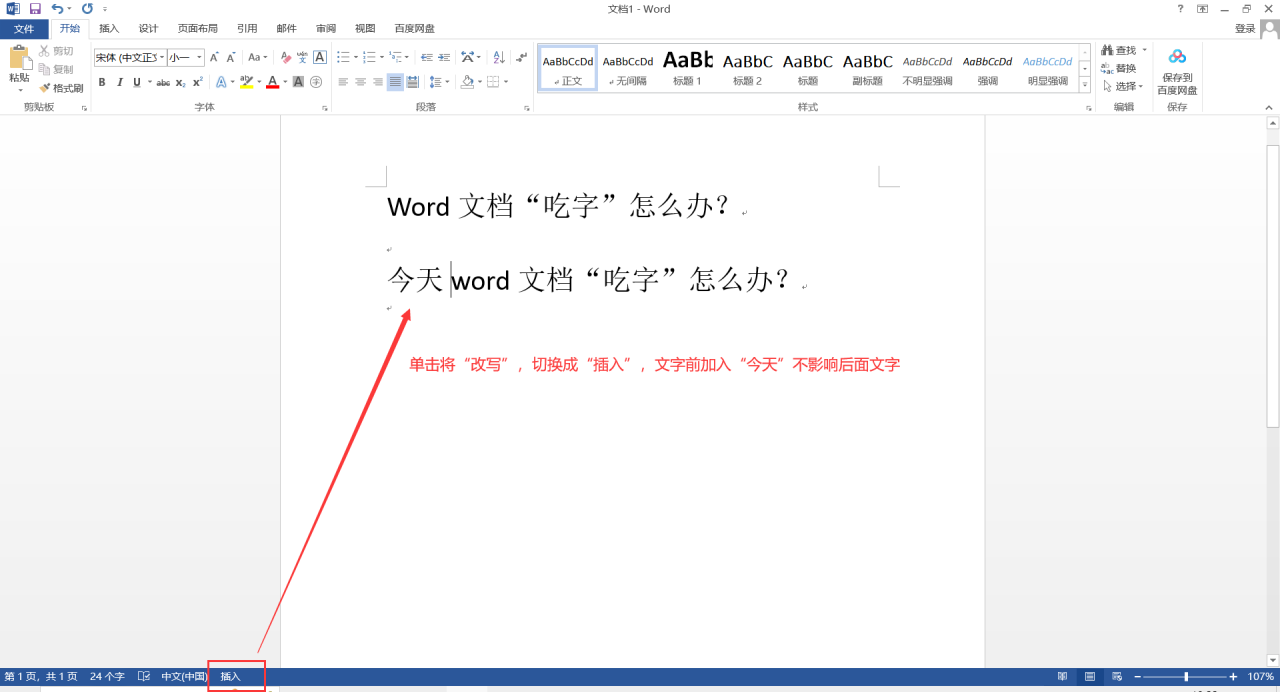Click the Character Border (A) icon
The image size is (1280, 692).
(320, 57)
